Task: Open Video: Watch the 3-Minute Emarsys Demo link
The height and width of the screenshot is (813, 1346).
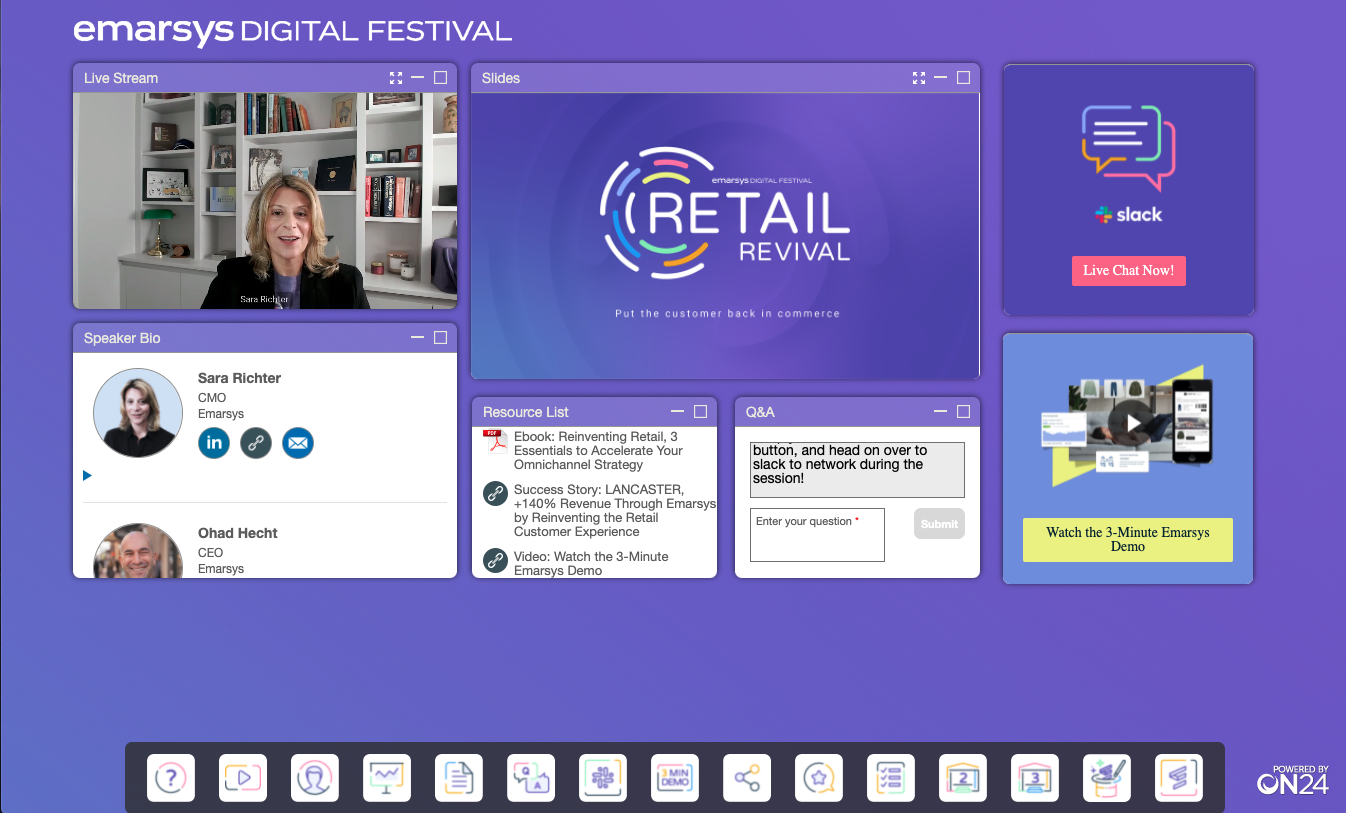Action: coord(591,564)
